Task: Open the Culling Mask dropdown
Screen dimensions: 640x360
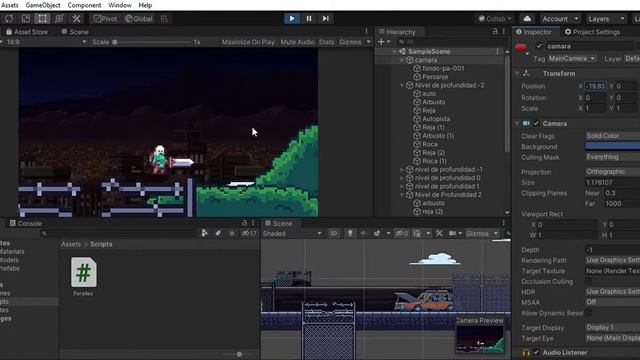Action: (612, 157)
